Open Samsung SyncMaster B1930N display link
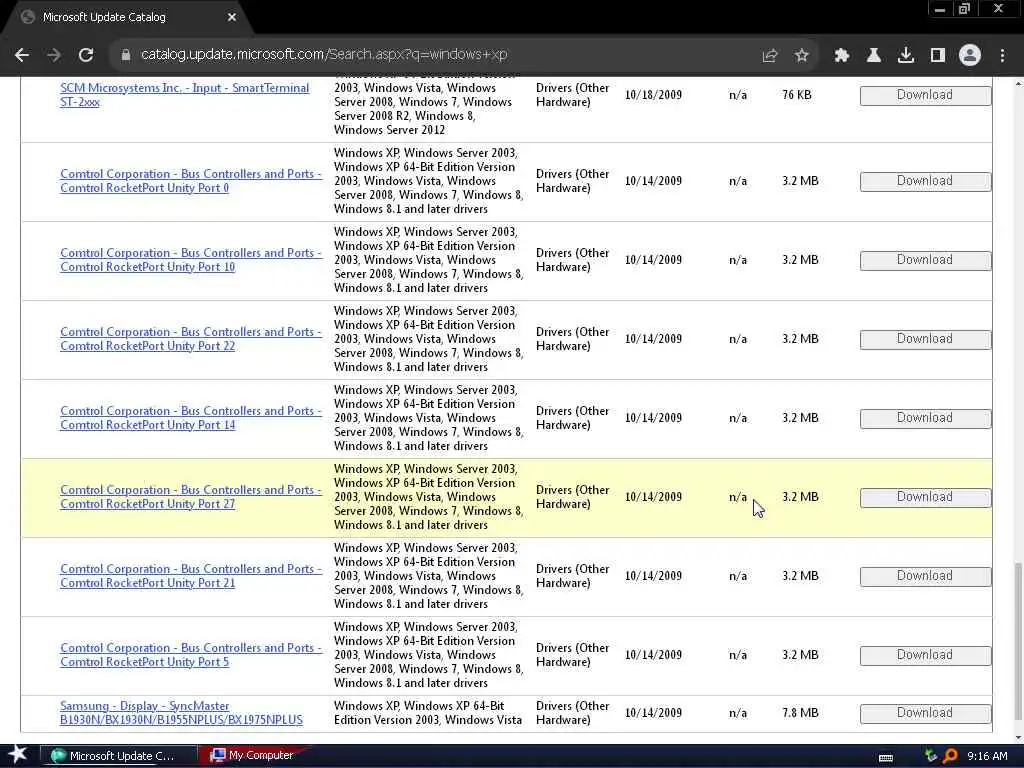This screenshot has width=1024, height=768. click(181, 713)
